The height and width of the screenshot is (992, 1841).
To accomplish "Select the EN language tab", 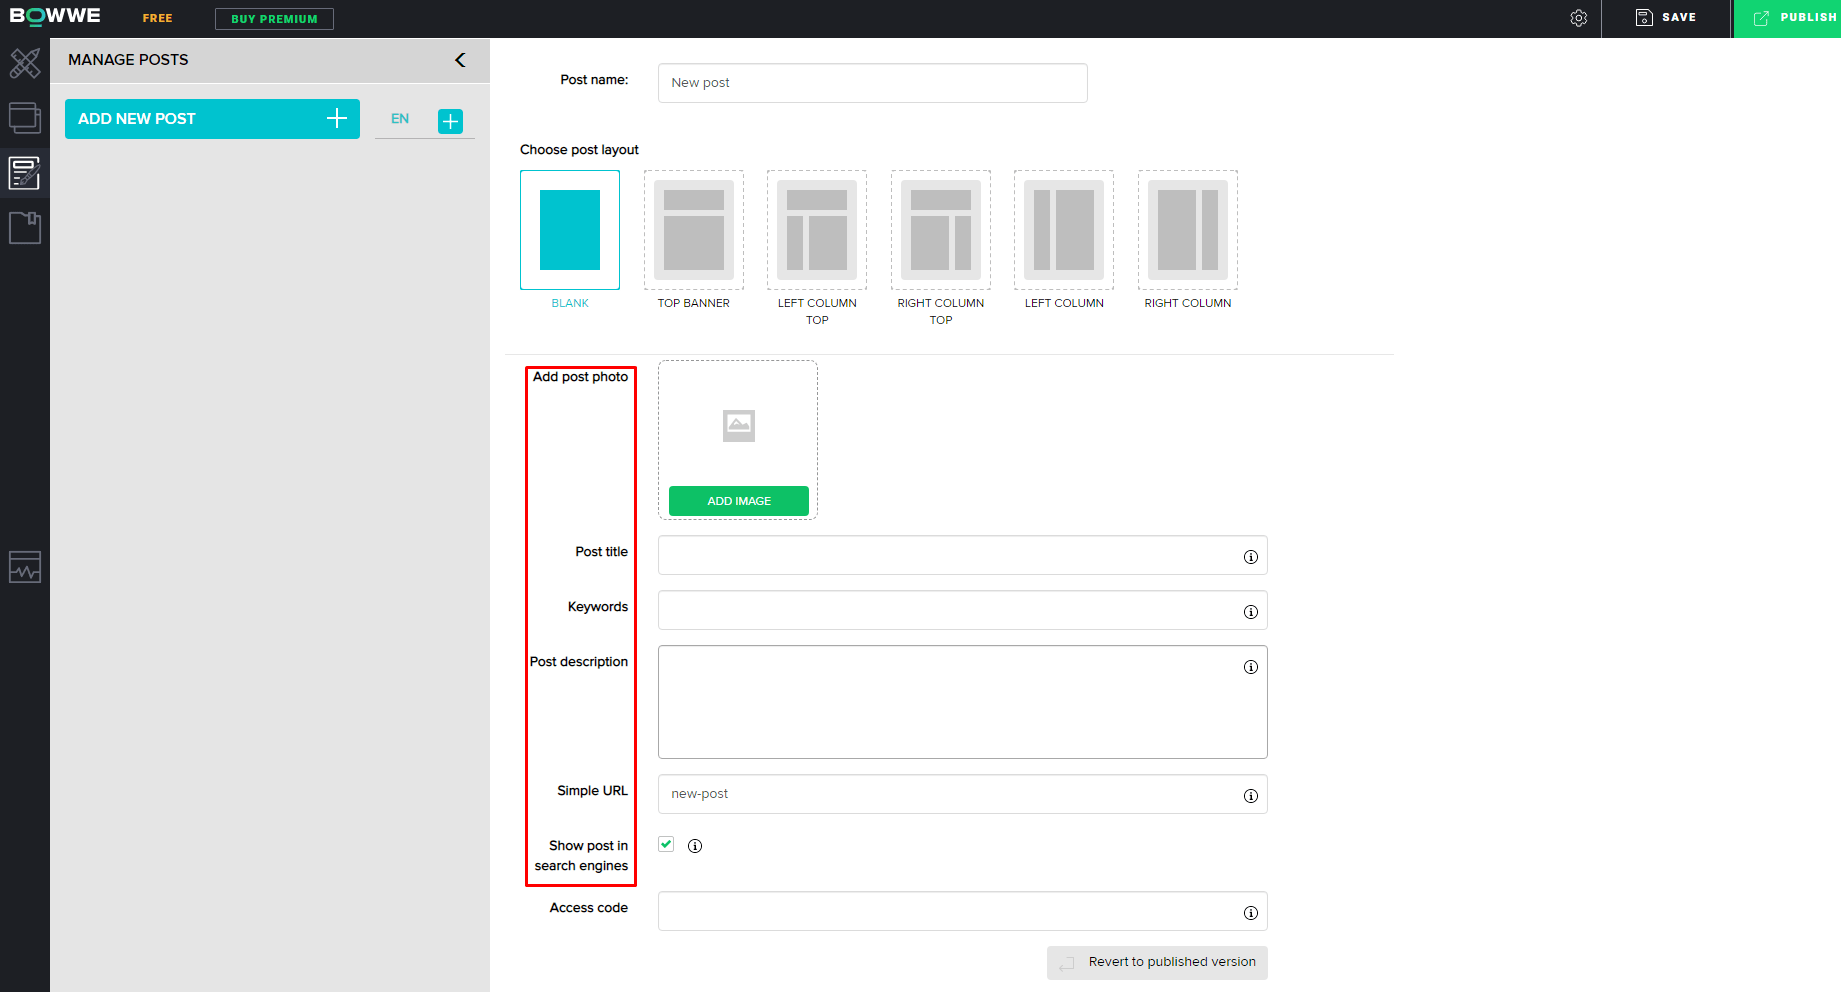I will [x=400, y=118].
